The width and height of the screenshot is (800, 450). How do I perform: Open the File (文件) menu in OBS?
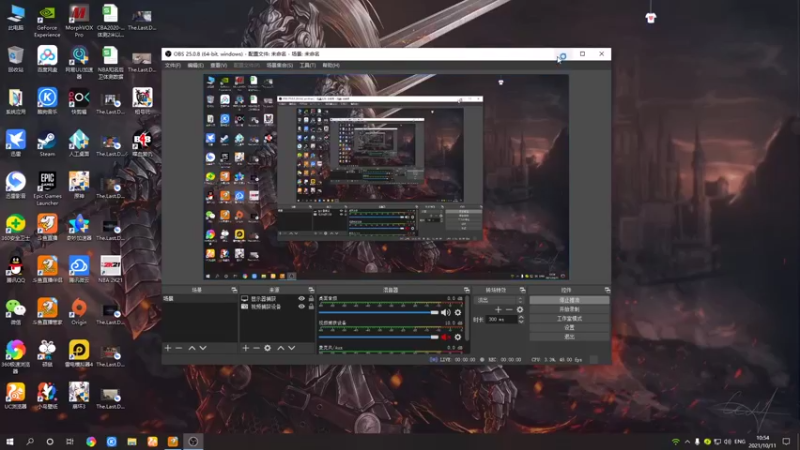172,65
